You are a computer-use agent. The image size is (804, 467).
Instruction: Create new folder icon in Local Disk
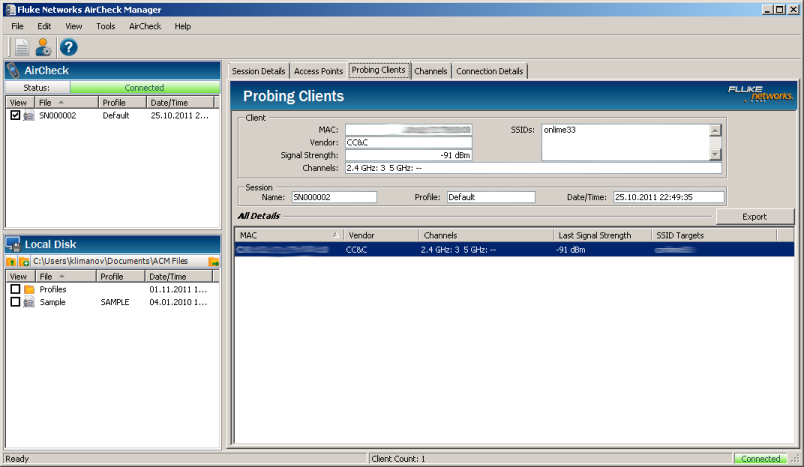click(24, 261)
